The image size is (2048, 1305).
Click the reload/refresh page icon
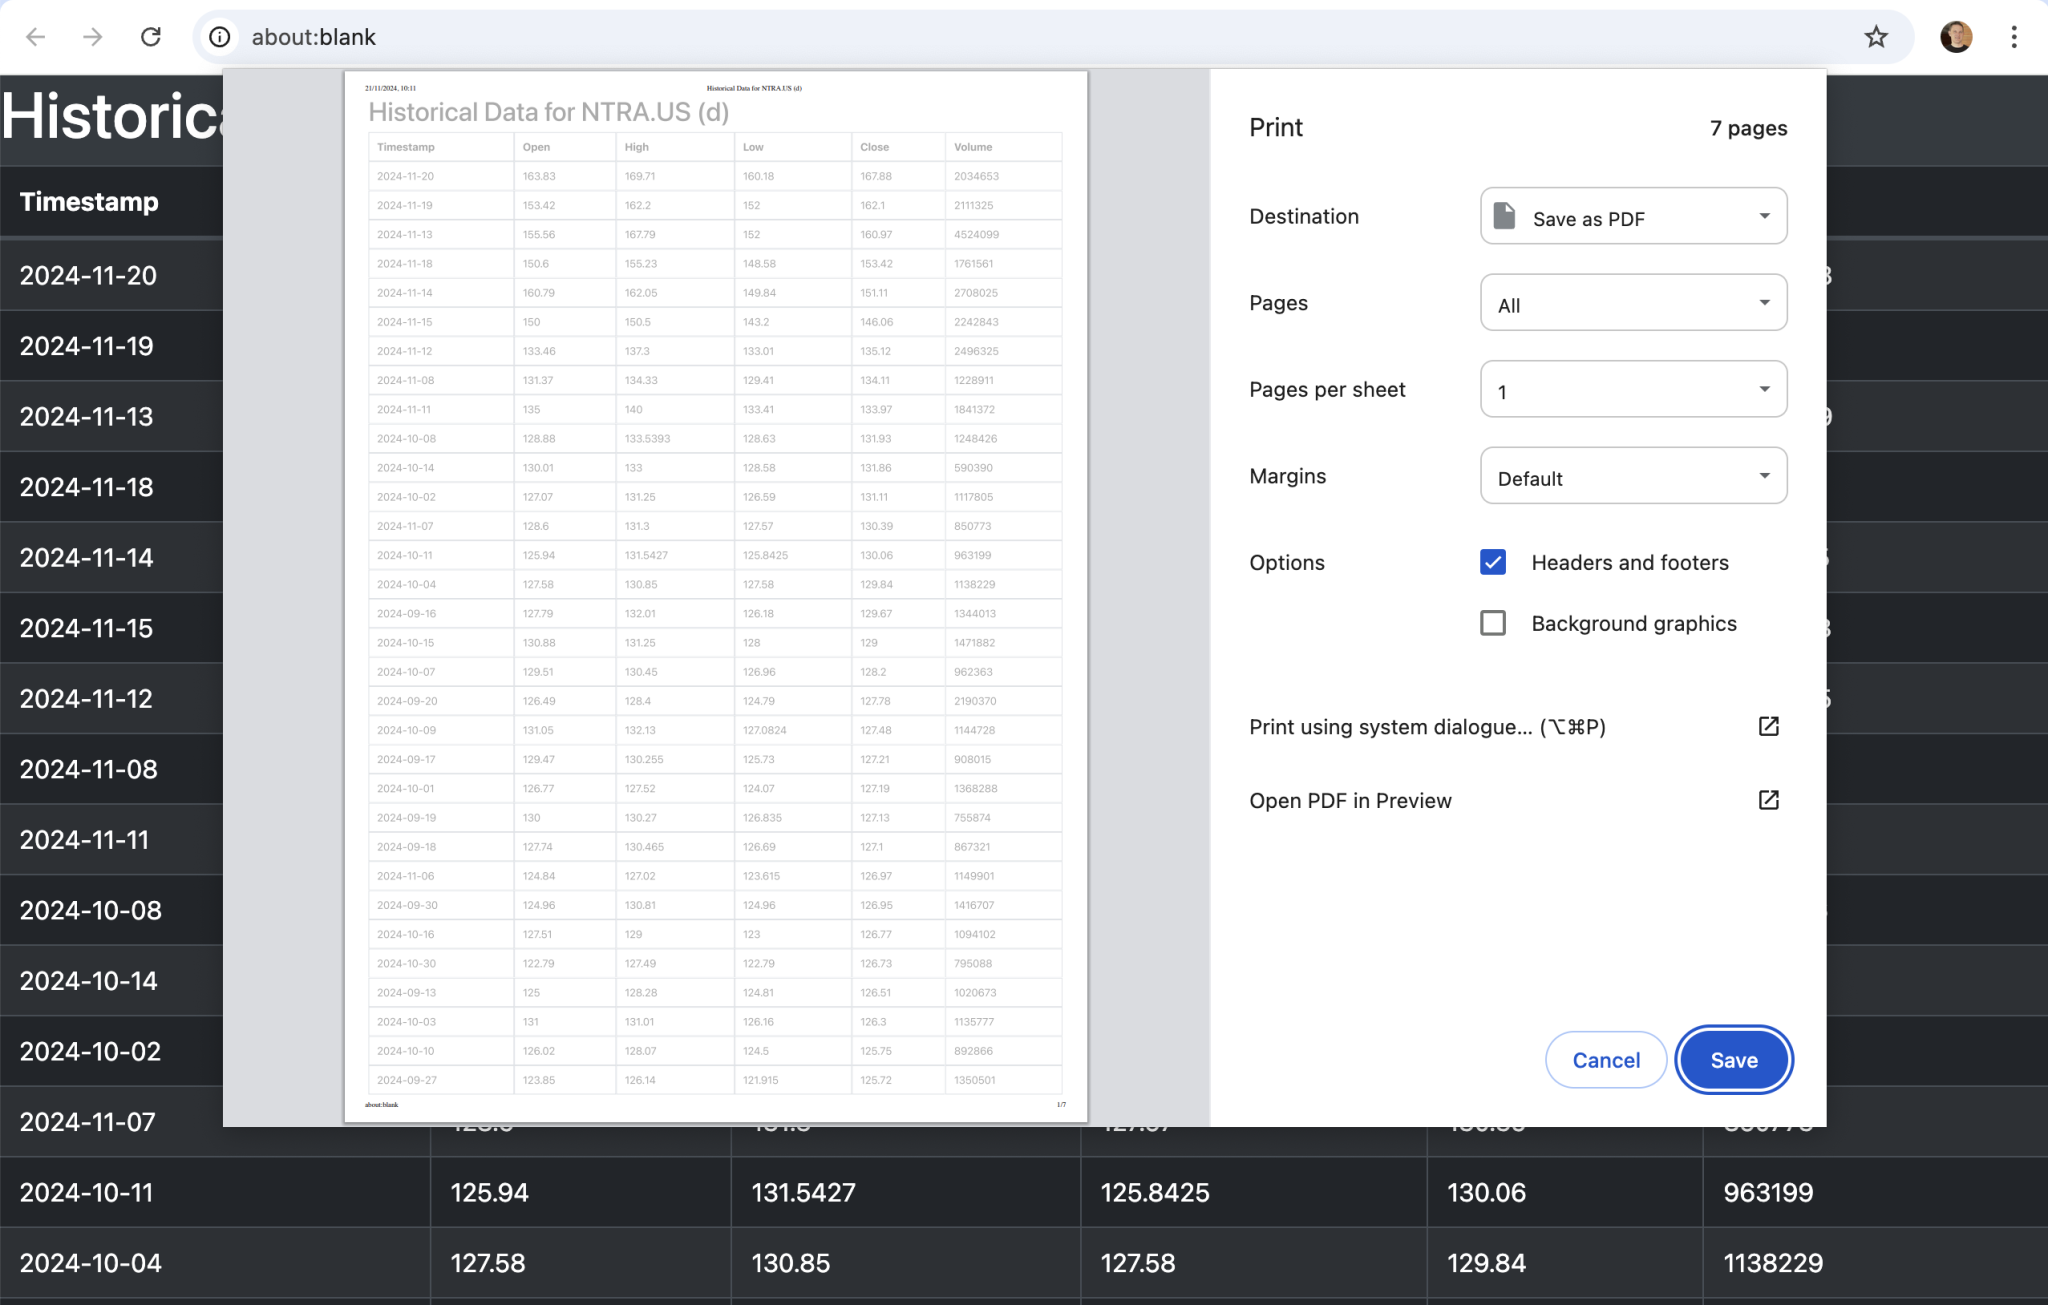pyautogui.click(x=151, y=37)
